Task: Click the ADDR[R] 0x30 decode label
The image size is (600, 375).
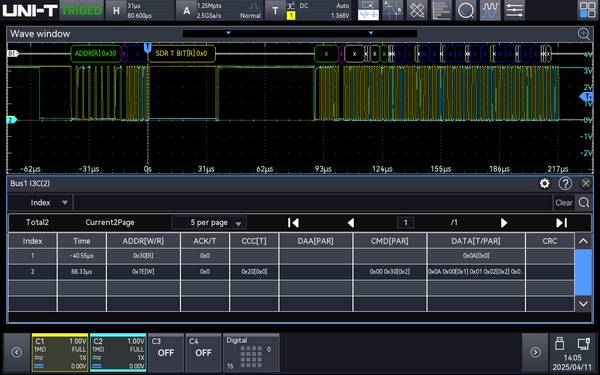Action: point(96,54)
